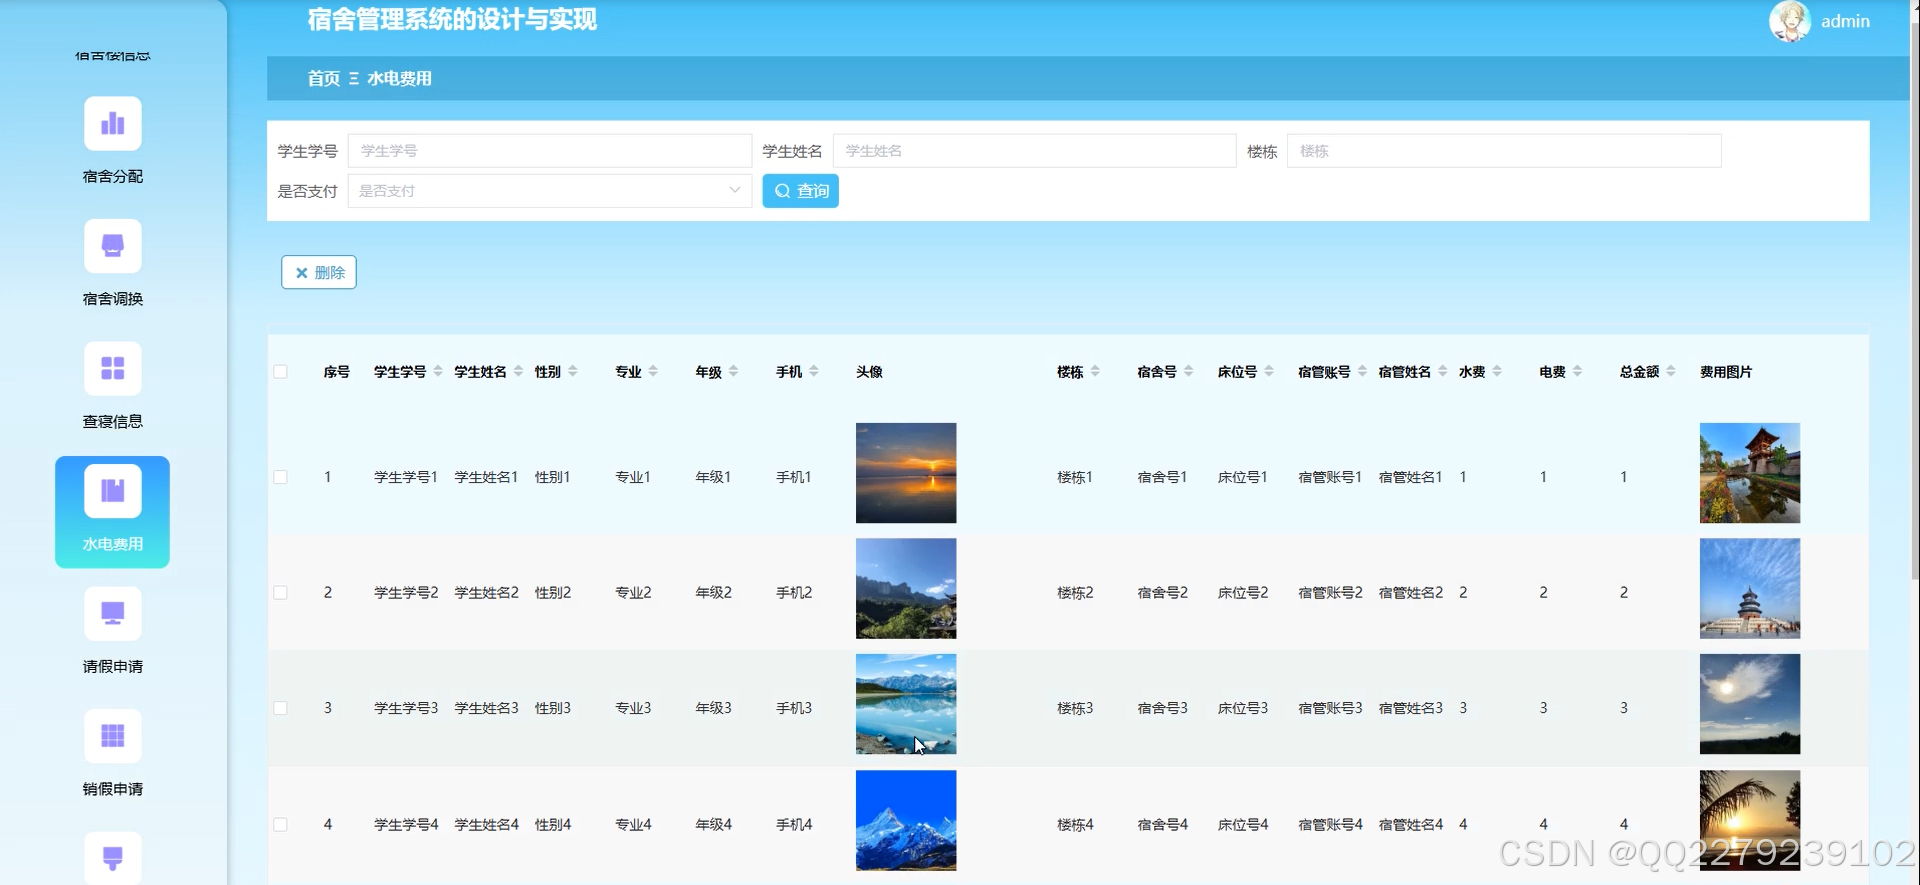Sort by 水费 column arrows
This screenshot has height=885, width=1920.
[x=1497, y=371]
